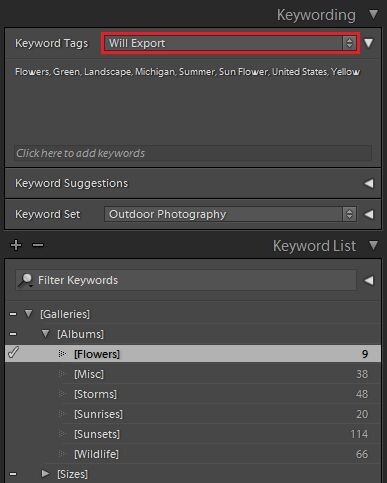Collapse the Keyword List panel header

point(374,245)
